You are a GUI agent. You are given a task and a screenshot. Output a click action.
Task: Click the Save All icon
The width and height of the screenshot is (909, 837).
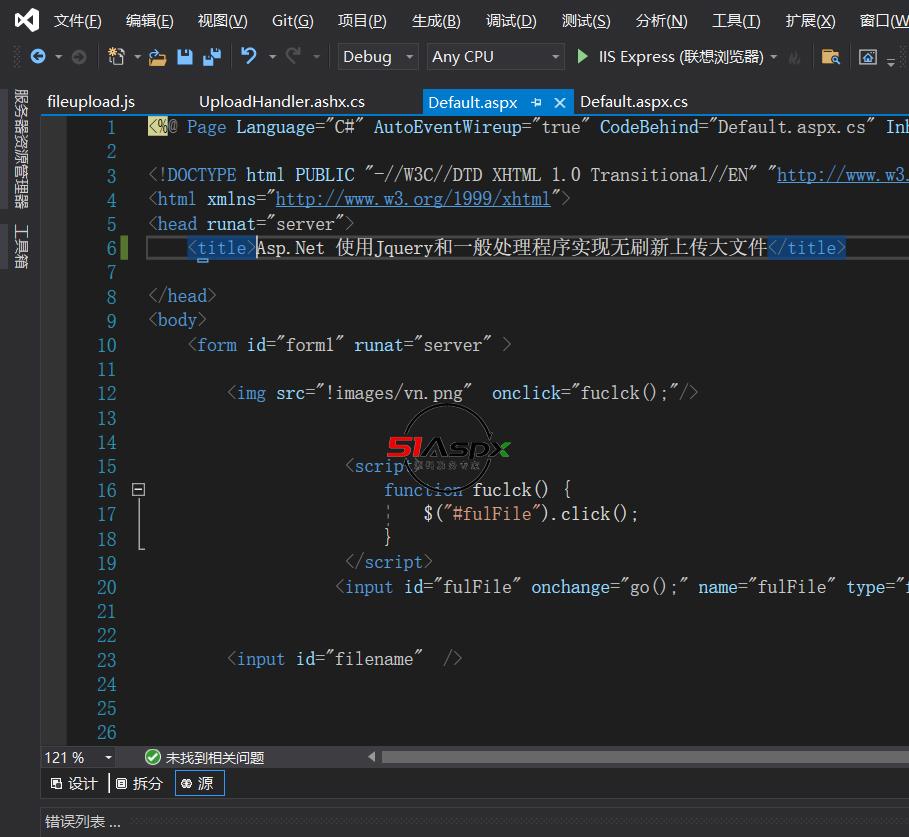(x=212, y=57)
